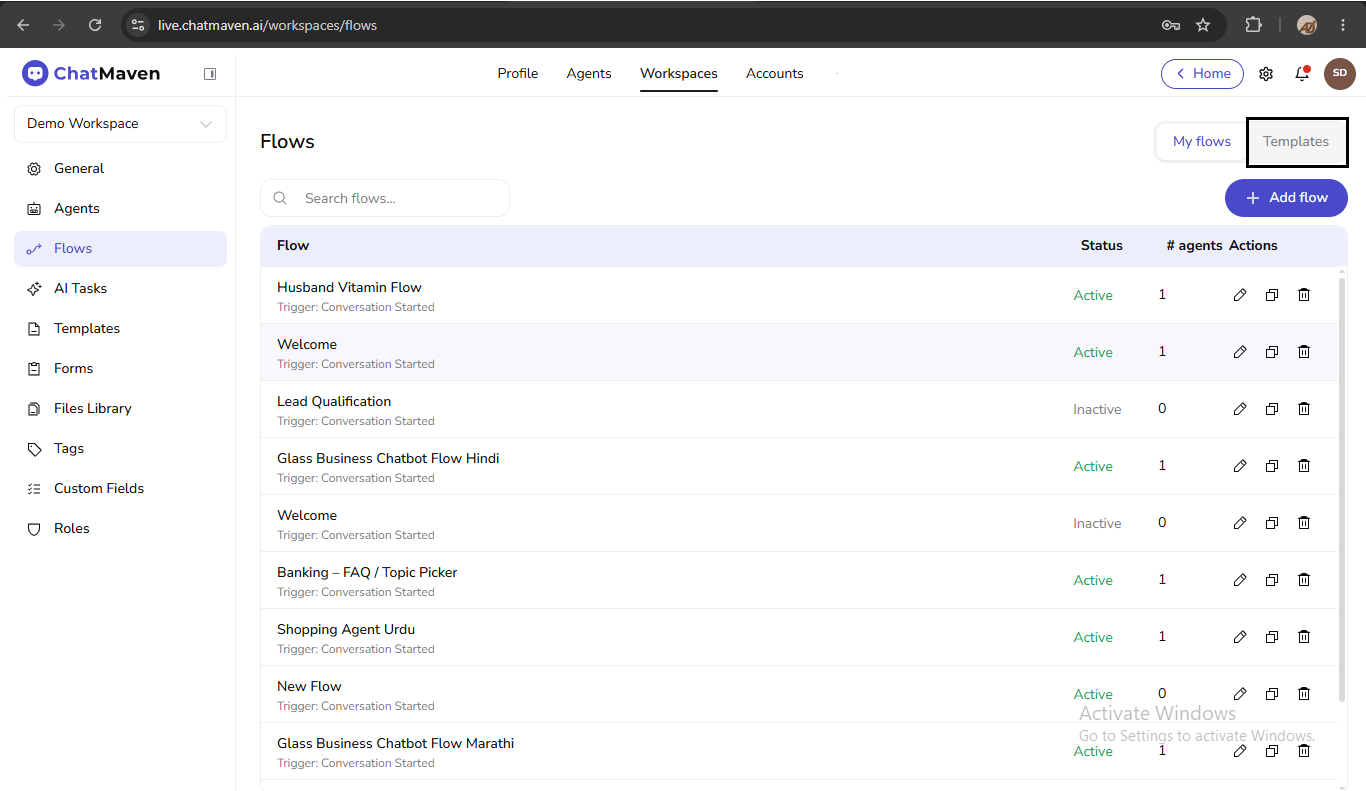
Task: Delete the Banking FAQ Topic Picker flow
Action: (x=1304, y=580)
